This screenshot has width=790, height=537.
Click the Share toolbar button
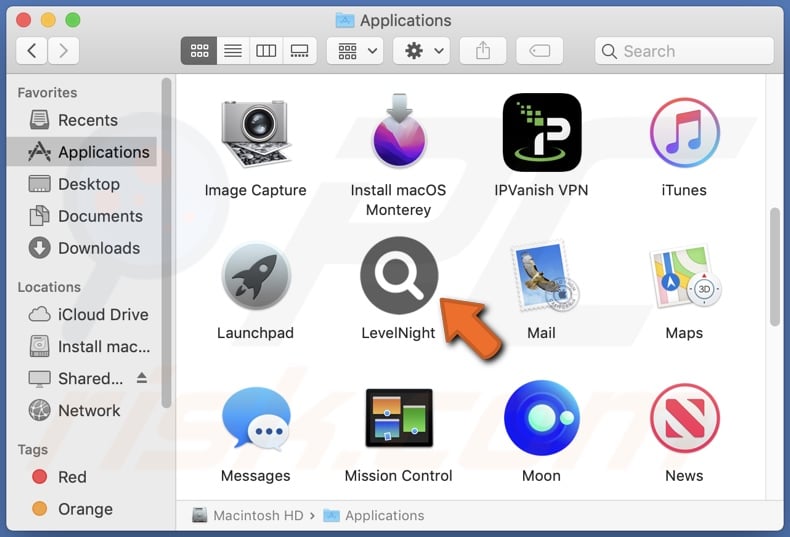pos(483,51)
